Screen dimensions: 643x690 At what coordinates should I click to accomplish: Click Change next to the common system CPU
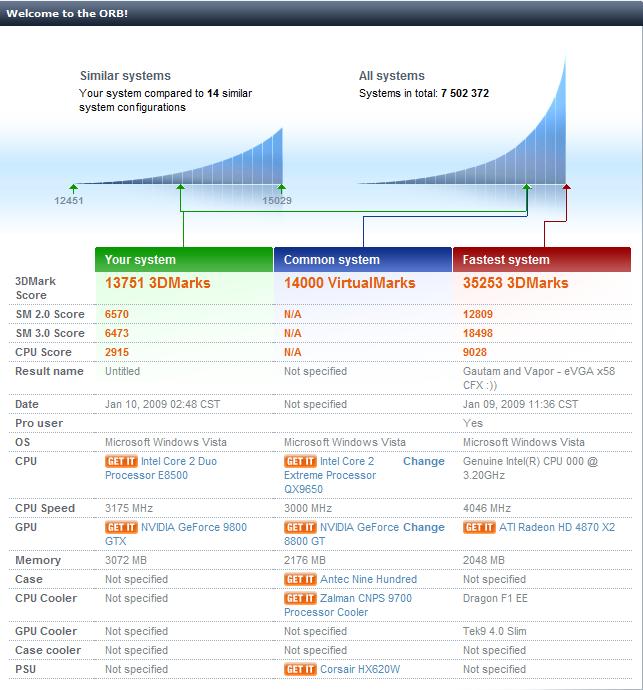(424, 461)
